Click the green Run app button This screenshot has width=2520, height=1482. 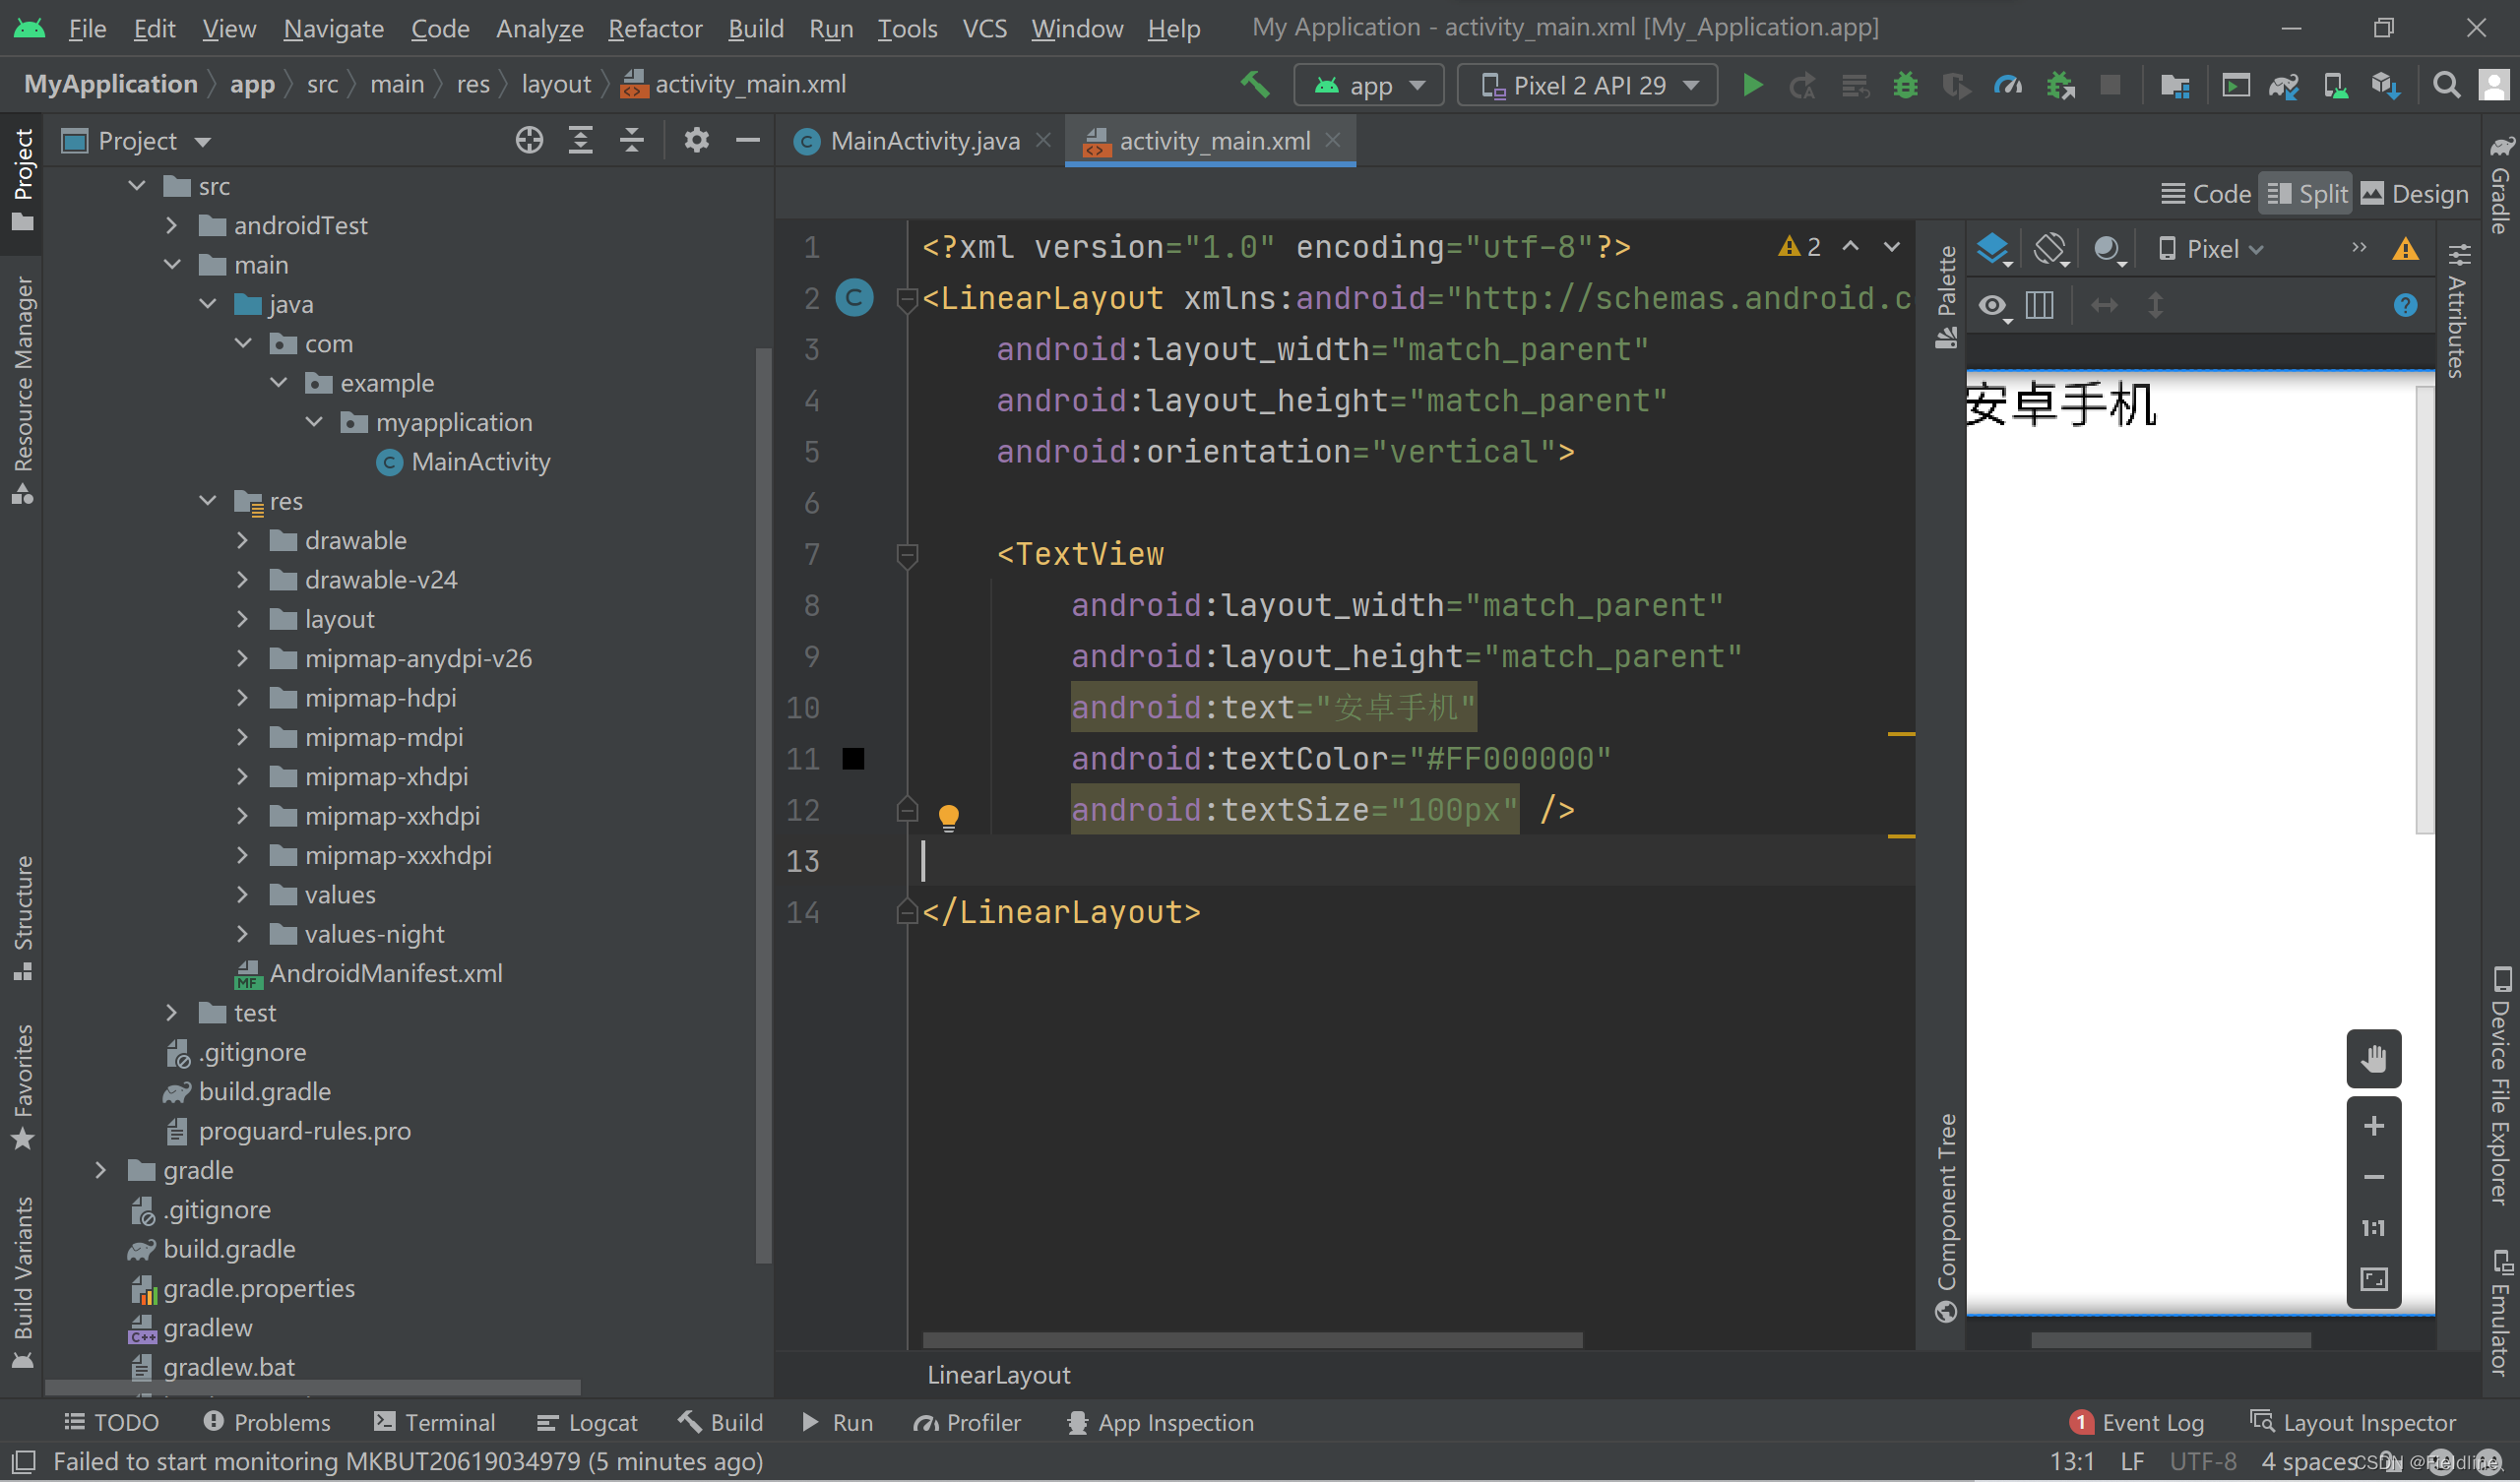[x=1752, y=85]
